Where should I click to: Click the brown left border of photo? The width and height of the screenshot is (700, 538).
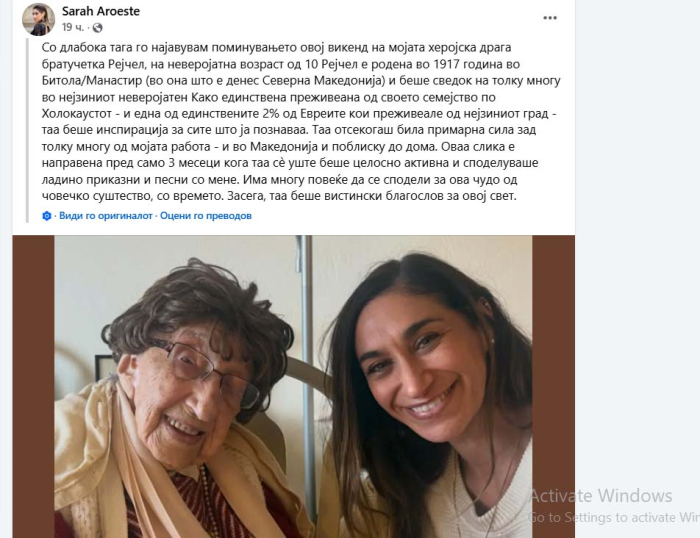(x=33, y=387)
